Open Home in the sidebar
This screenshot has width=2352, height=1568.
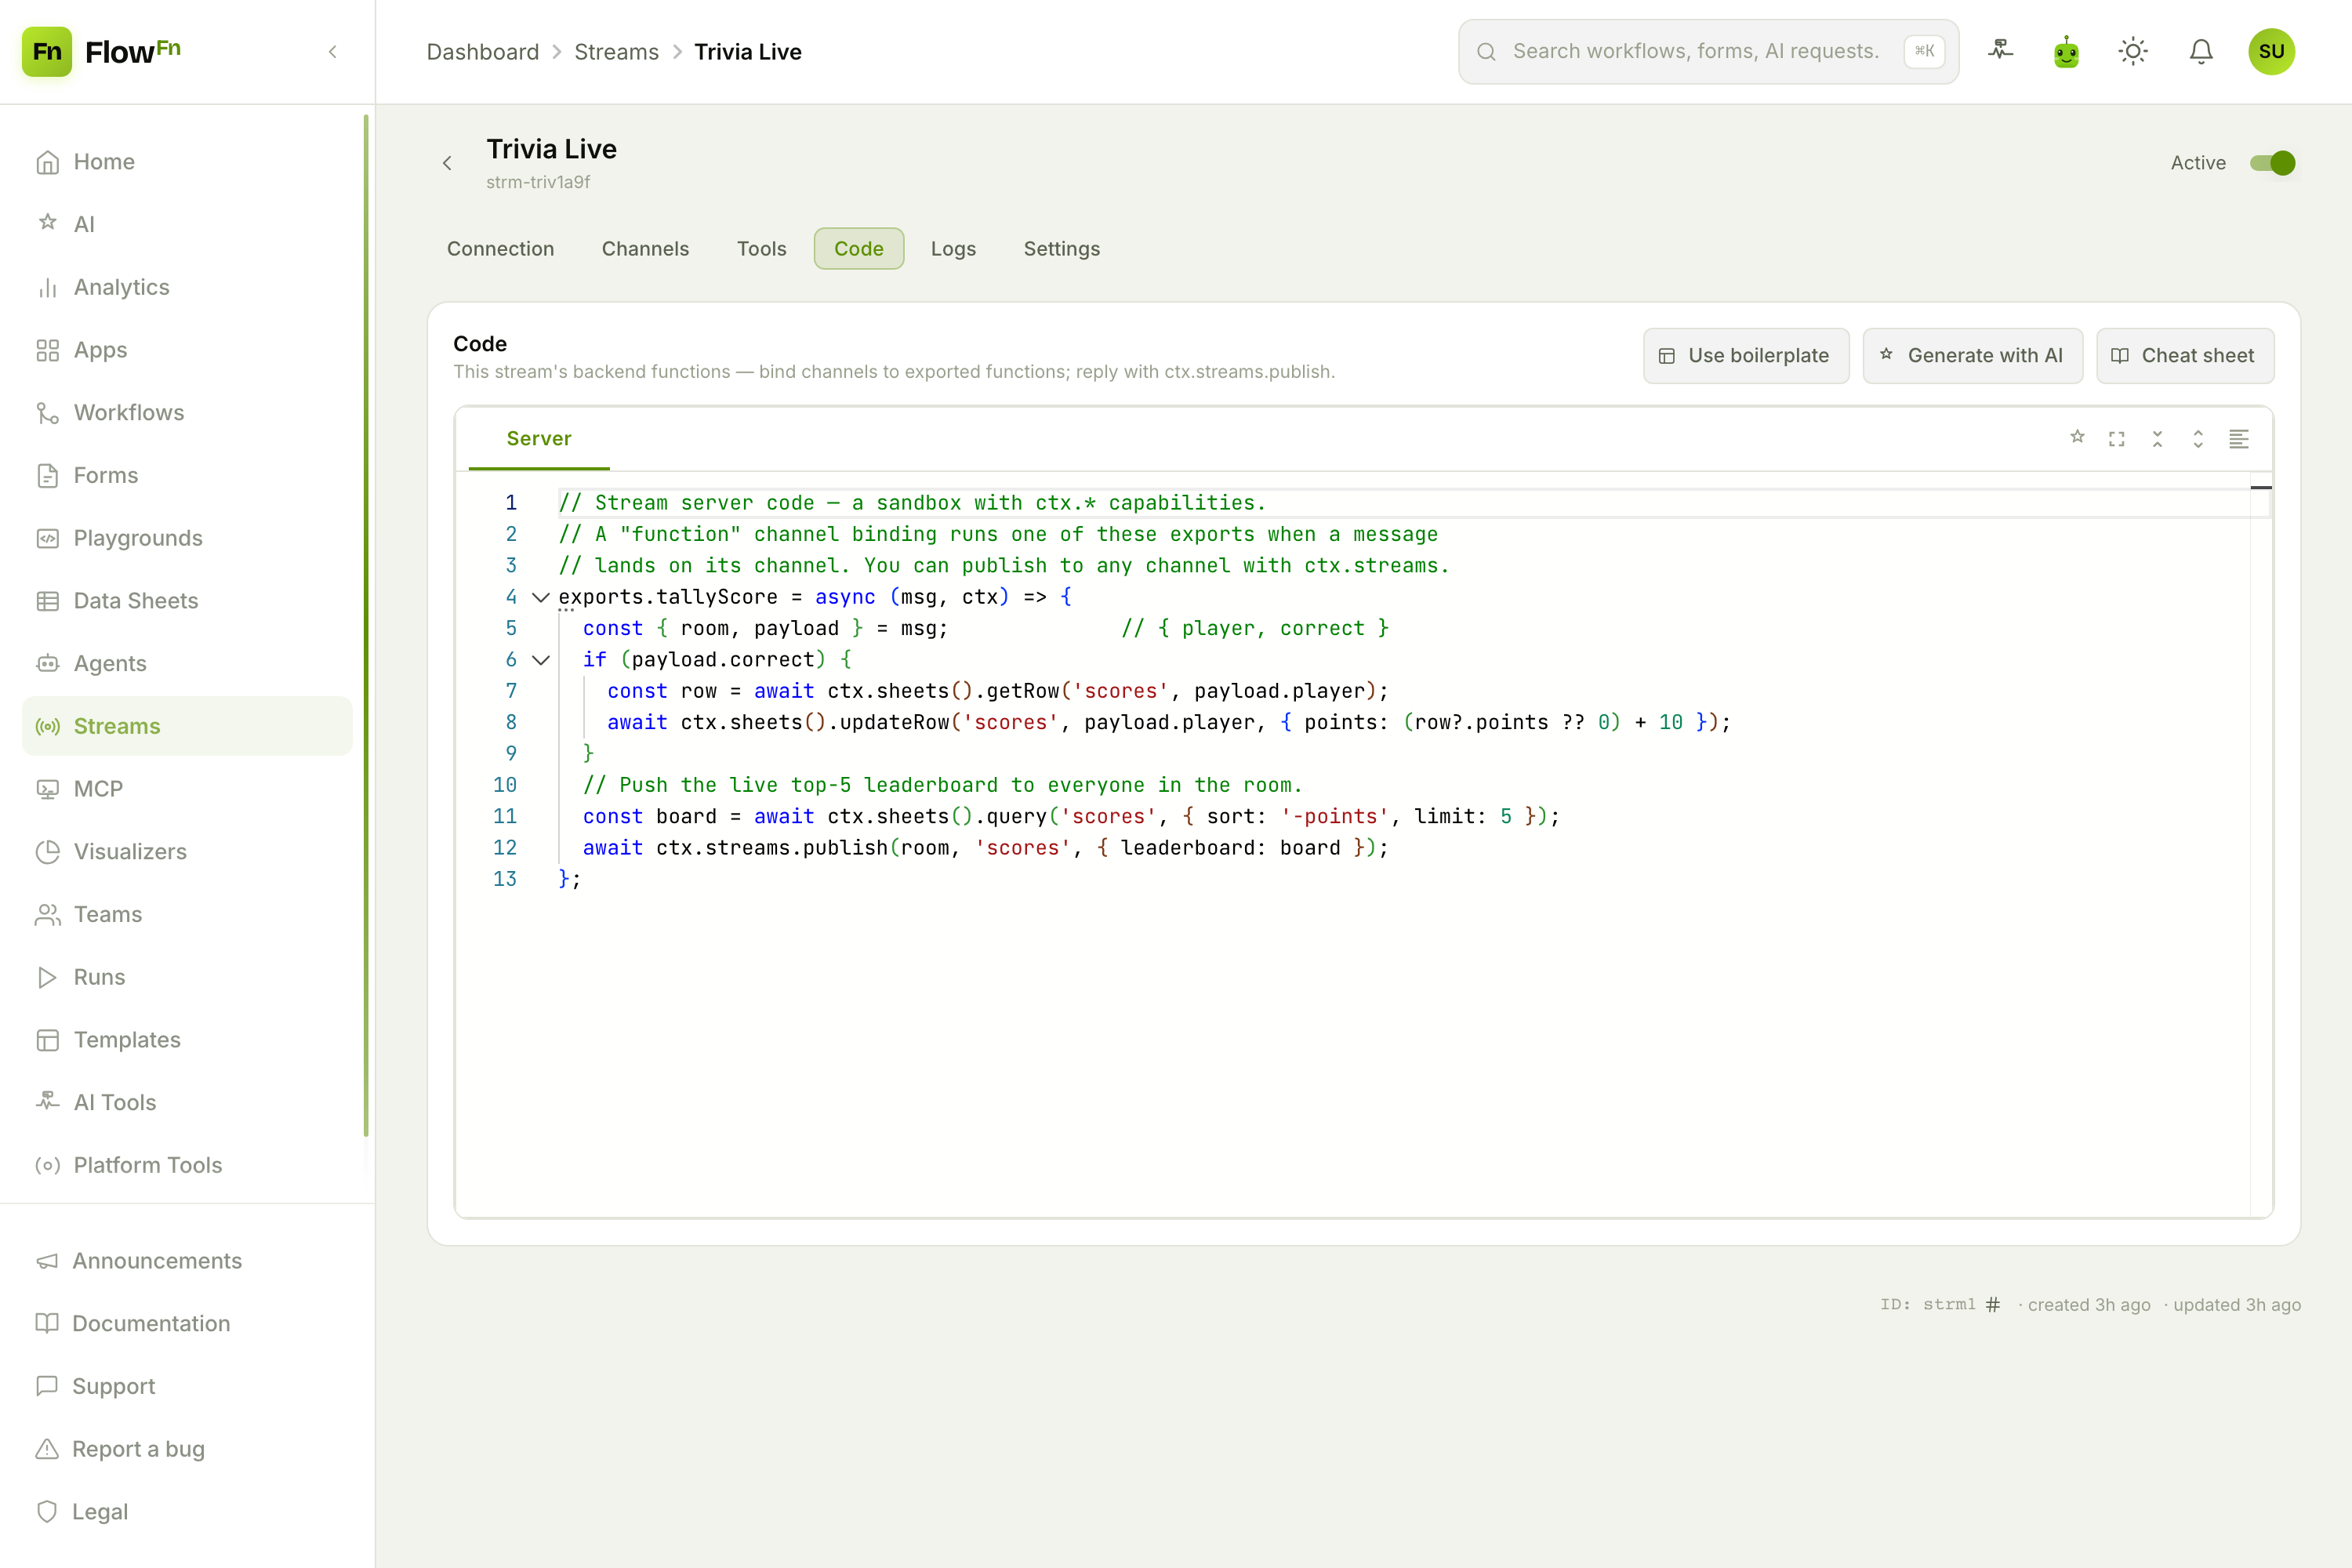[187, 161]
